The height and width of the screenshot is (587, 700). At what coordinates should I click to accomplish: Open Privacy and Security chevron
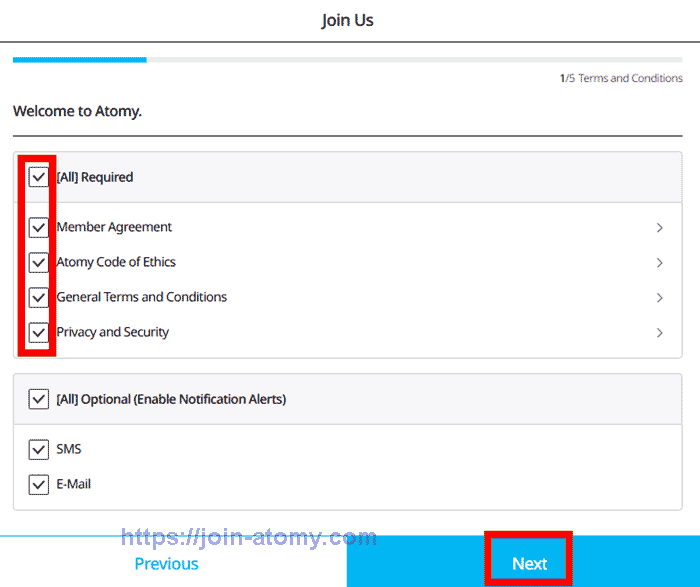click(x=659, y=333)
